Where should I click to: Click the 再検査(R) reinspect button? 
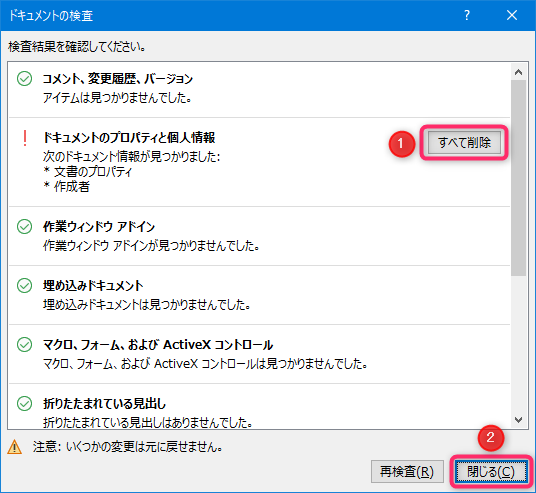[x=407, y=472]
